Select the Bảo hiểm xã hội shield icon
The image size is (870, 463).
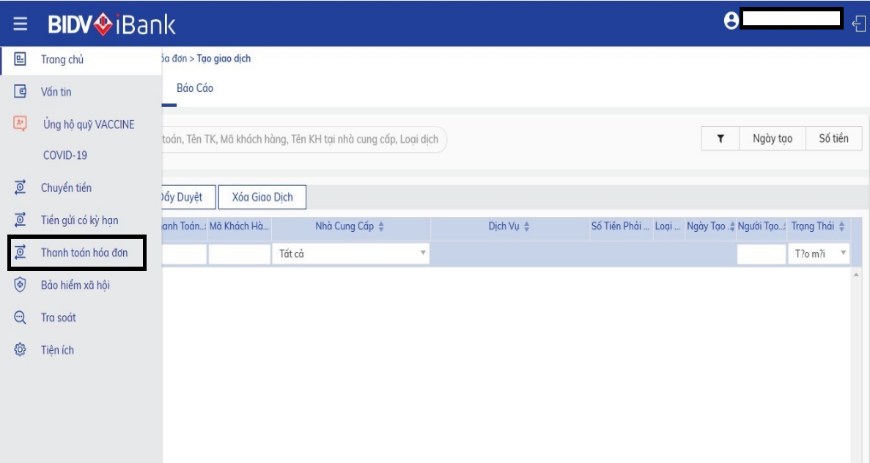coord(20,285)
